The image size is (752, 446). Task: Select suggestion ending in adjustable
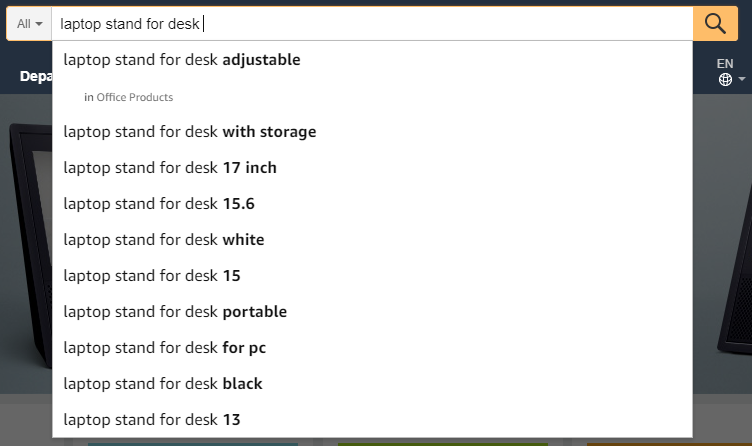pos(182,59)
